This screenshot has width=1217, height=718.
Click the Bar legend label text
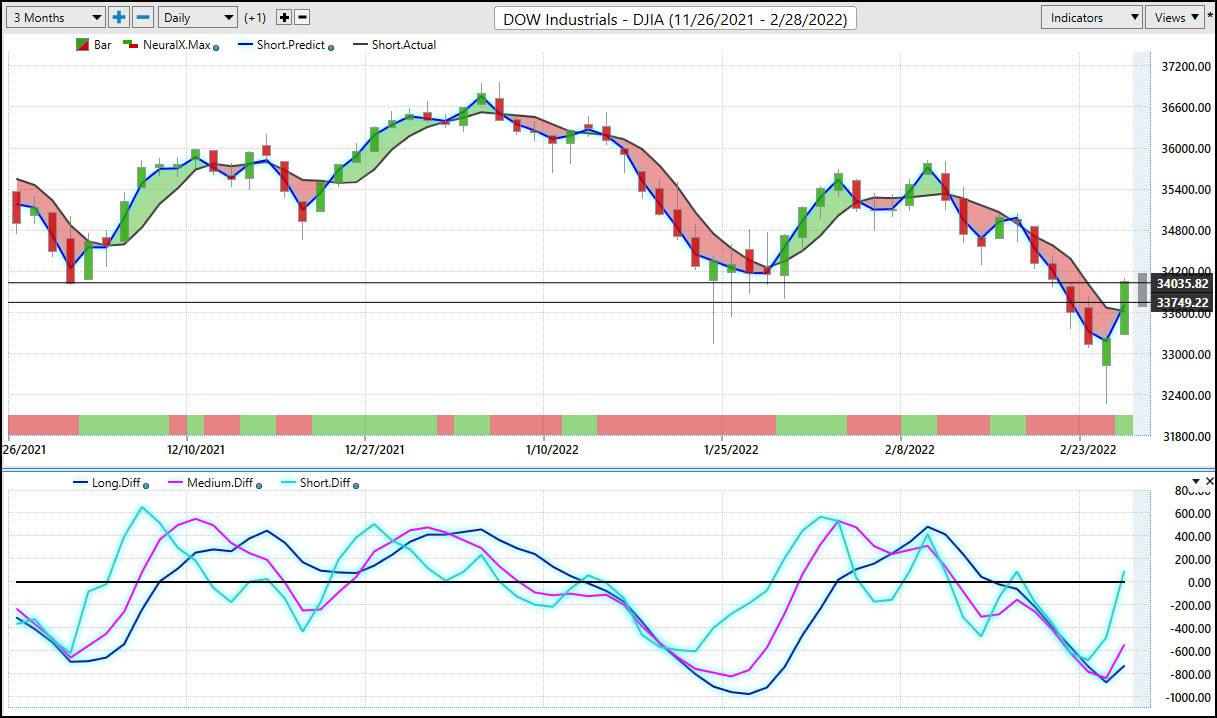103,45
